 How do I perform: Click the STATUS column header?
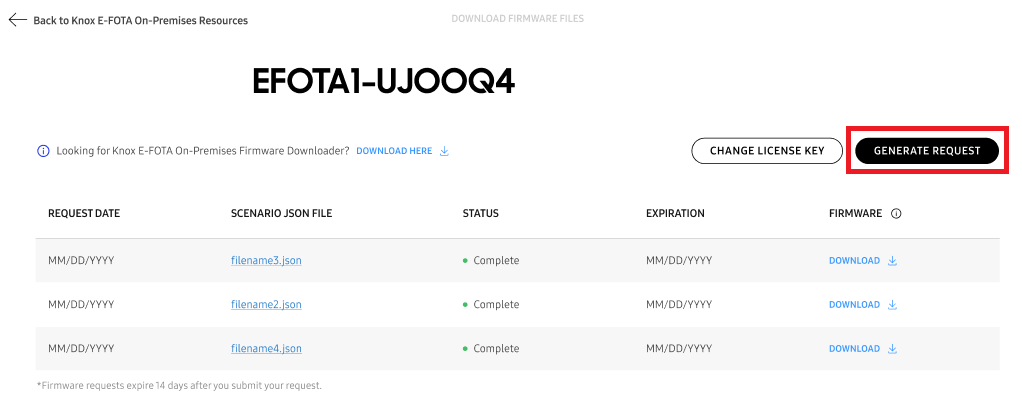[480, 214]
